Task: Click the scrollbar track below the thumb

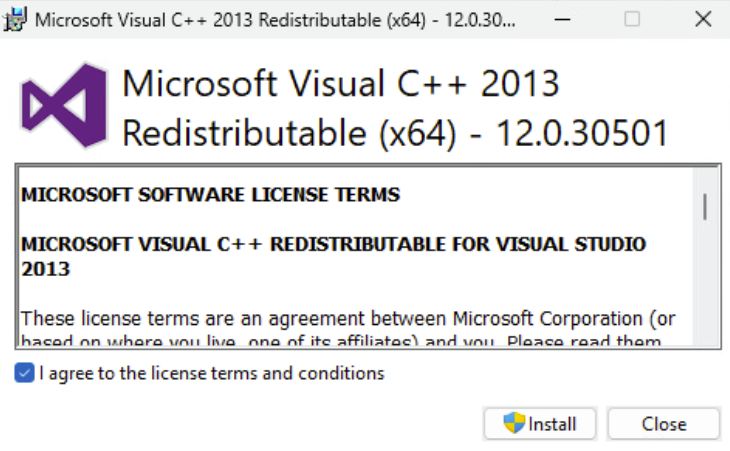Action: [x=705, y=290]
